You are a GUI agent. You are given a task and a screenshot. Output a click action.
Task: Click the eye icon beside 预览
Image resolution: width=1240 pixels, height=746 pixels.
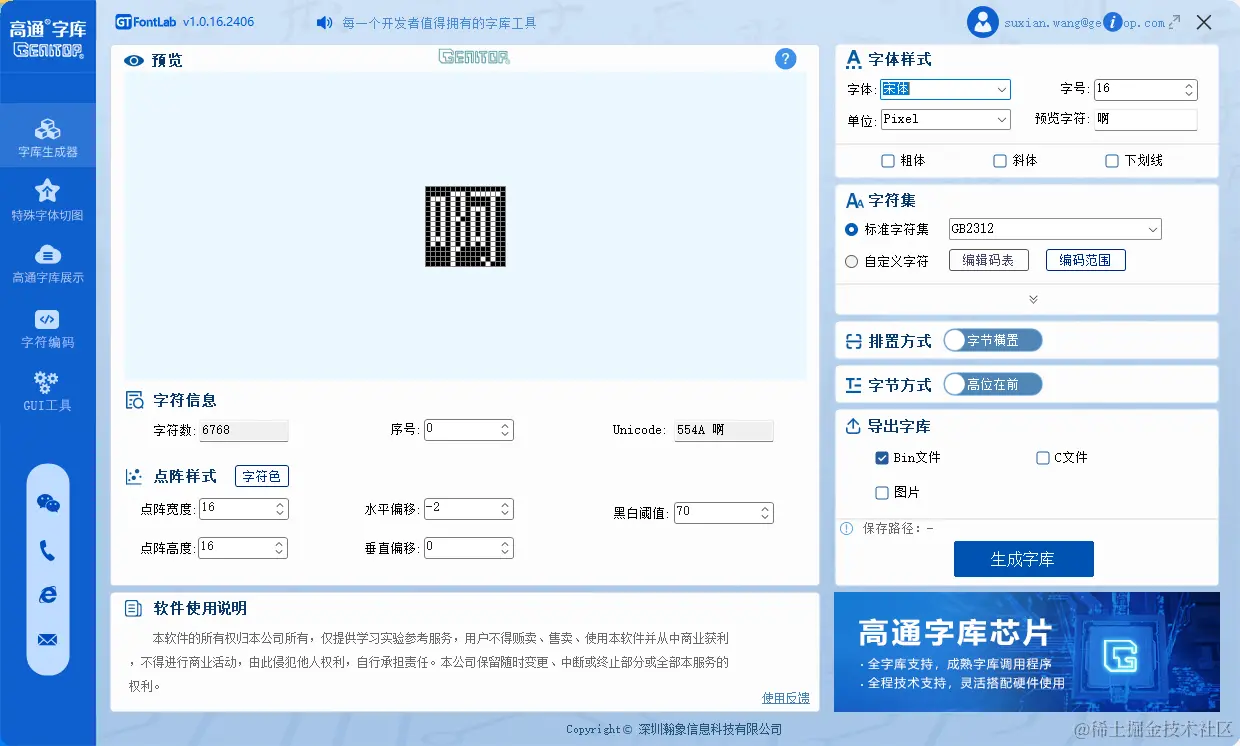coord(134,61)
